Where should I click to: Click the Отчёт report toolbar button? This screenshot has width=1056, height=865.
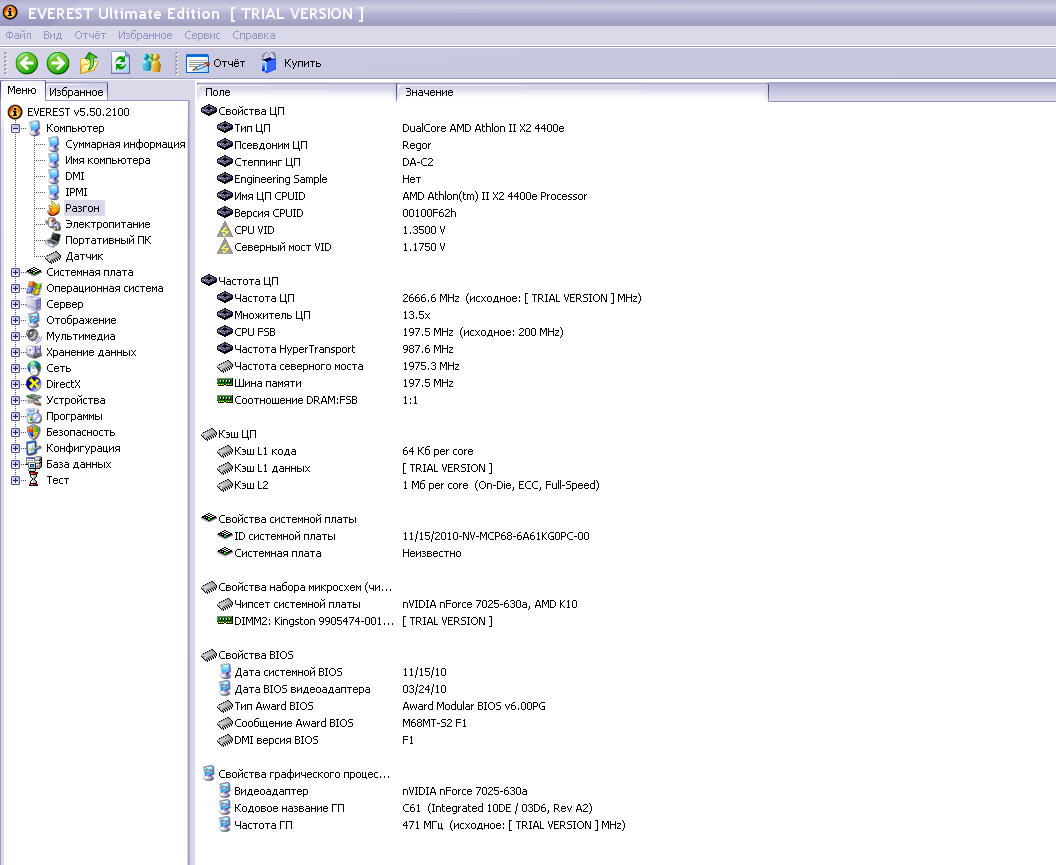216,63
